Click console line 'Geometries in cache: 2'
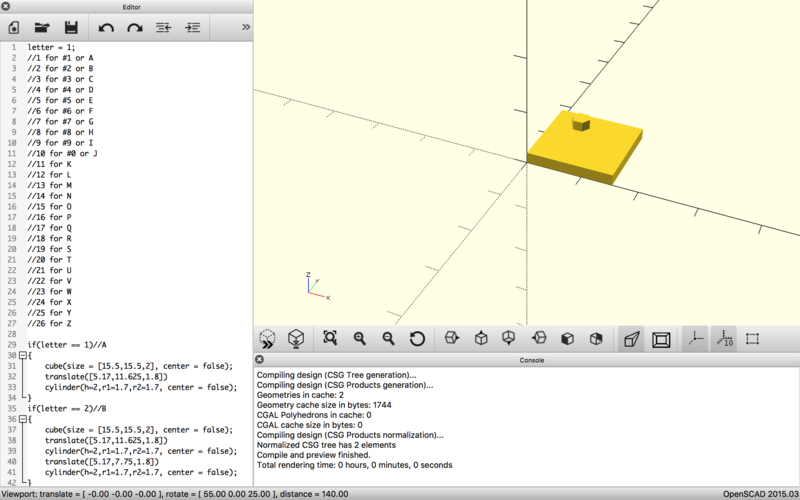This screenshot has width=800, height=500. tap(300, 395)
